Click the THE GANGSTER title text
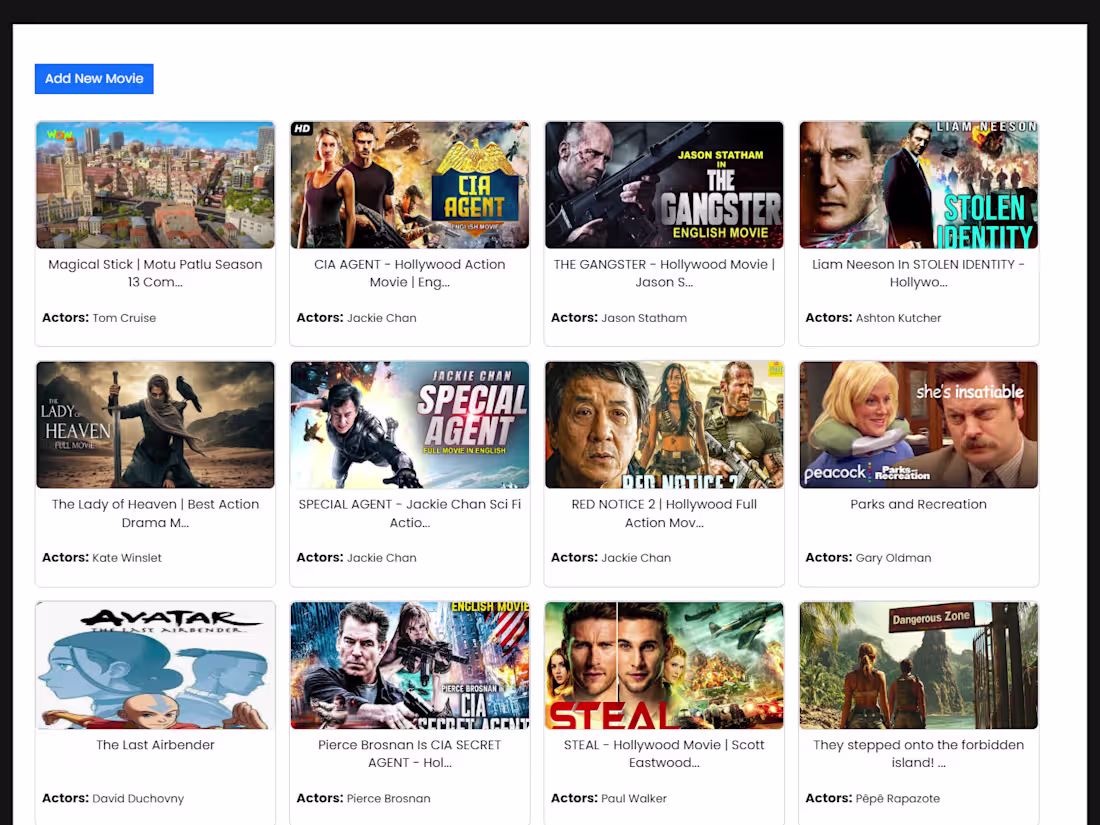The image size is (1100, 825). (663, 272)
